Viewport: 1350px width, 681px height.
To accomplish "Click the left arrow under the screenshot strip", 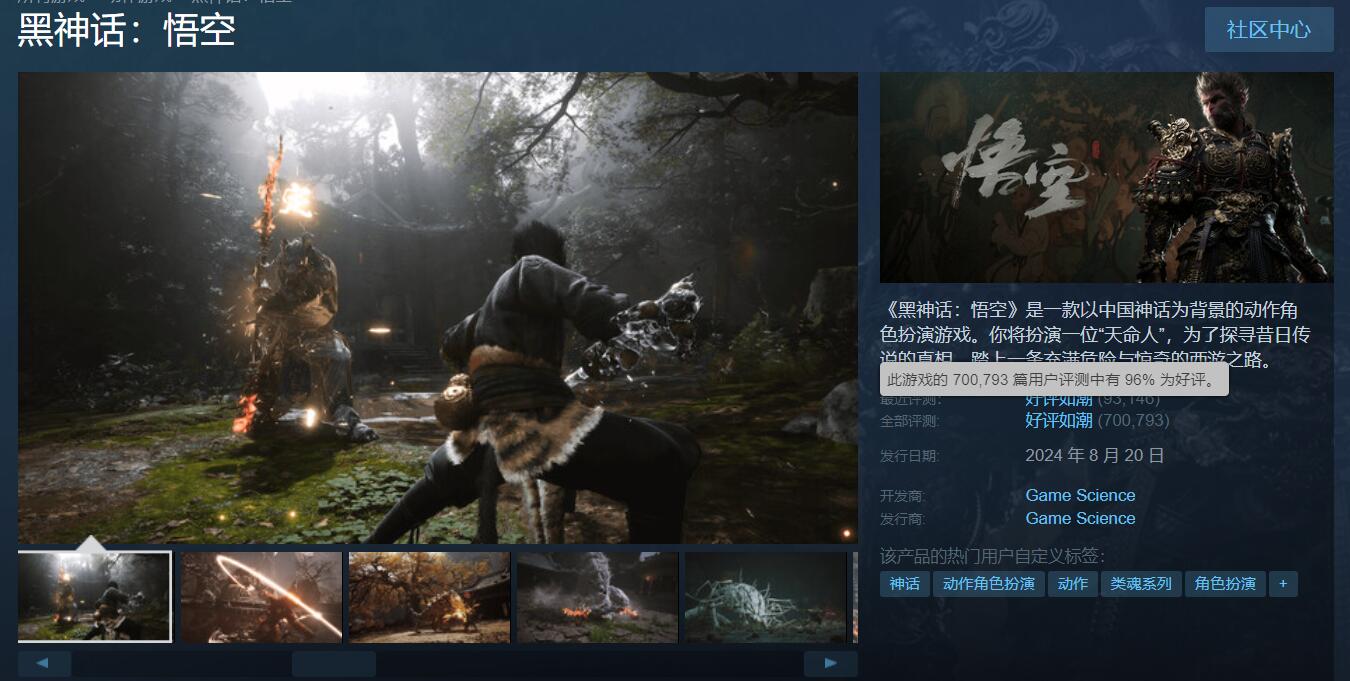I will click(44, 663).
